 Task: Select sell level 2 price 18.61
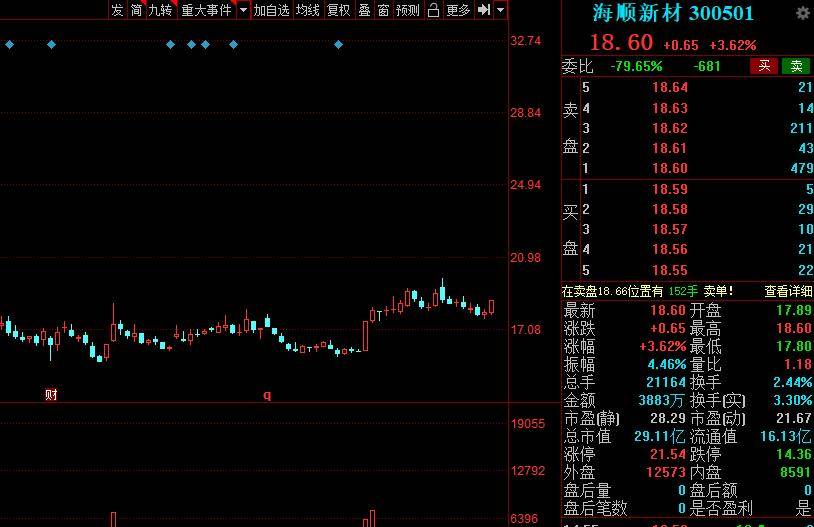tap(670, 148)
